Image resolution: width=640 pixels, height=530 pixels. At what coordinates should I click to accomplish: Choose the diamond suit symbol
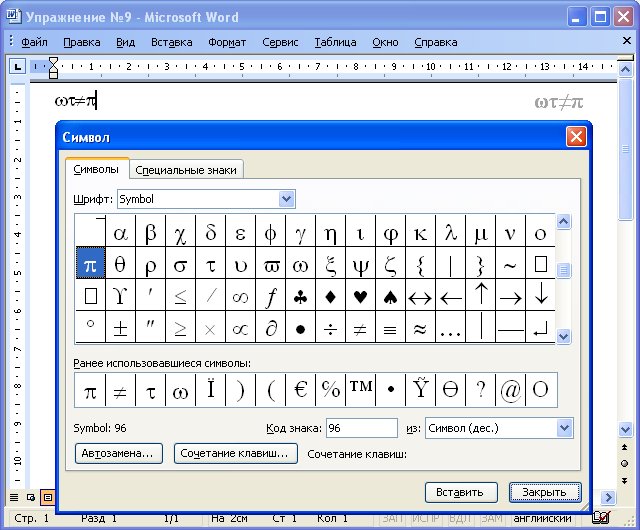point(331,295)
